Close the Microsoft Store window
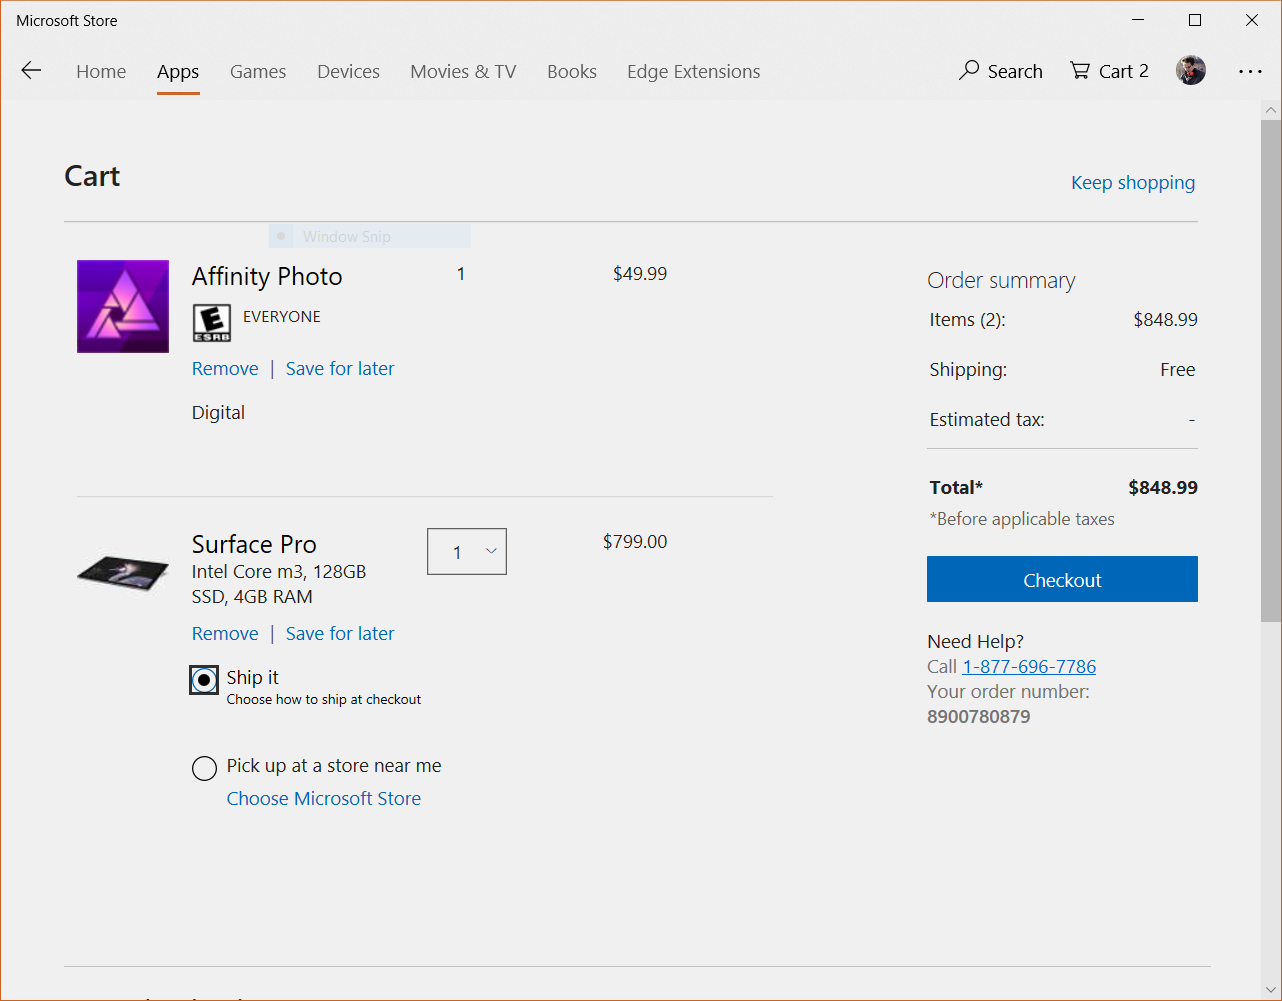The height and width of the screenshot is (1001, 1282). (x=1251, y=20)
